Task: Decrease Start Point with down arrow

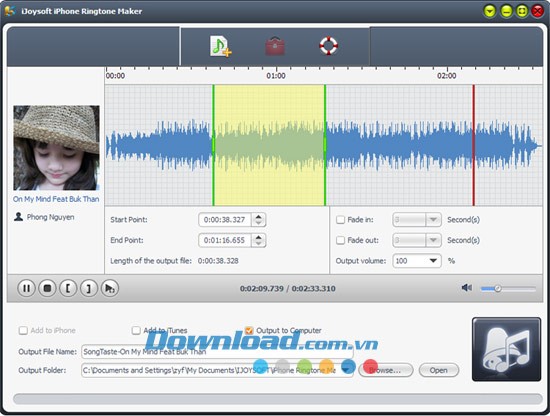Action: click(259, 223)
